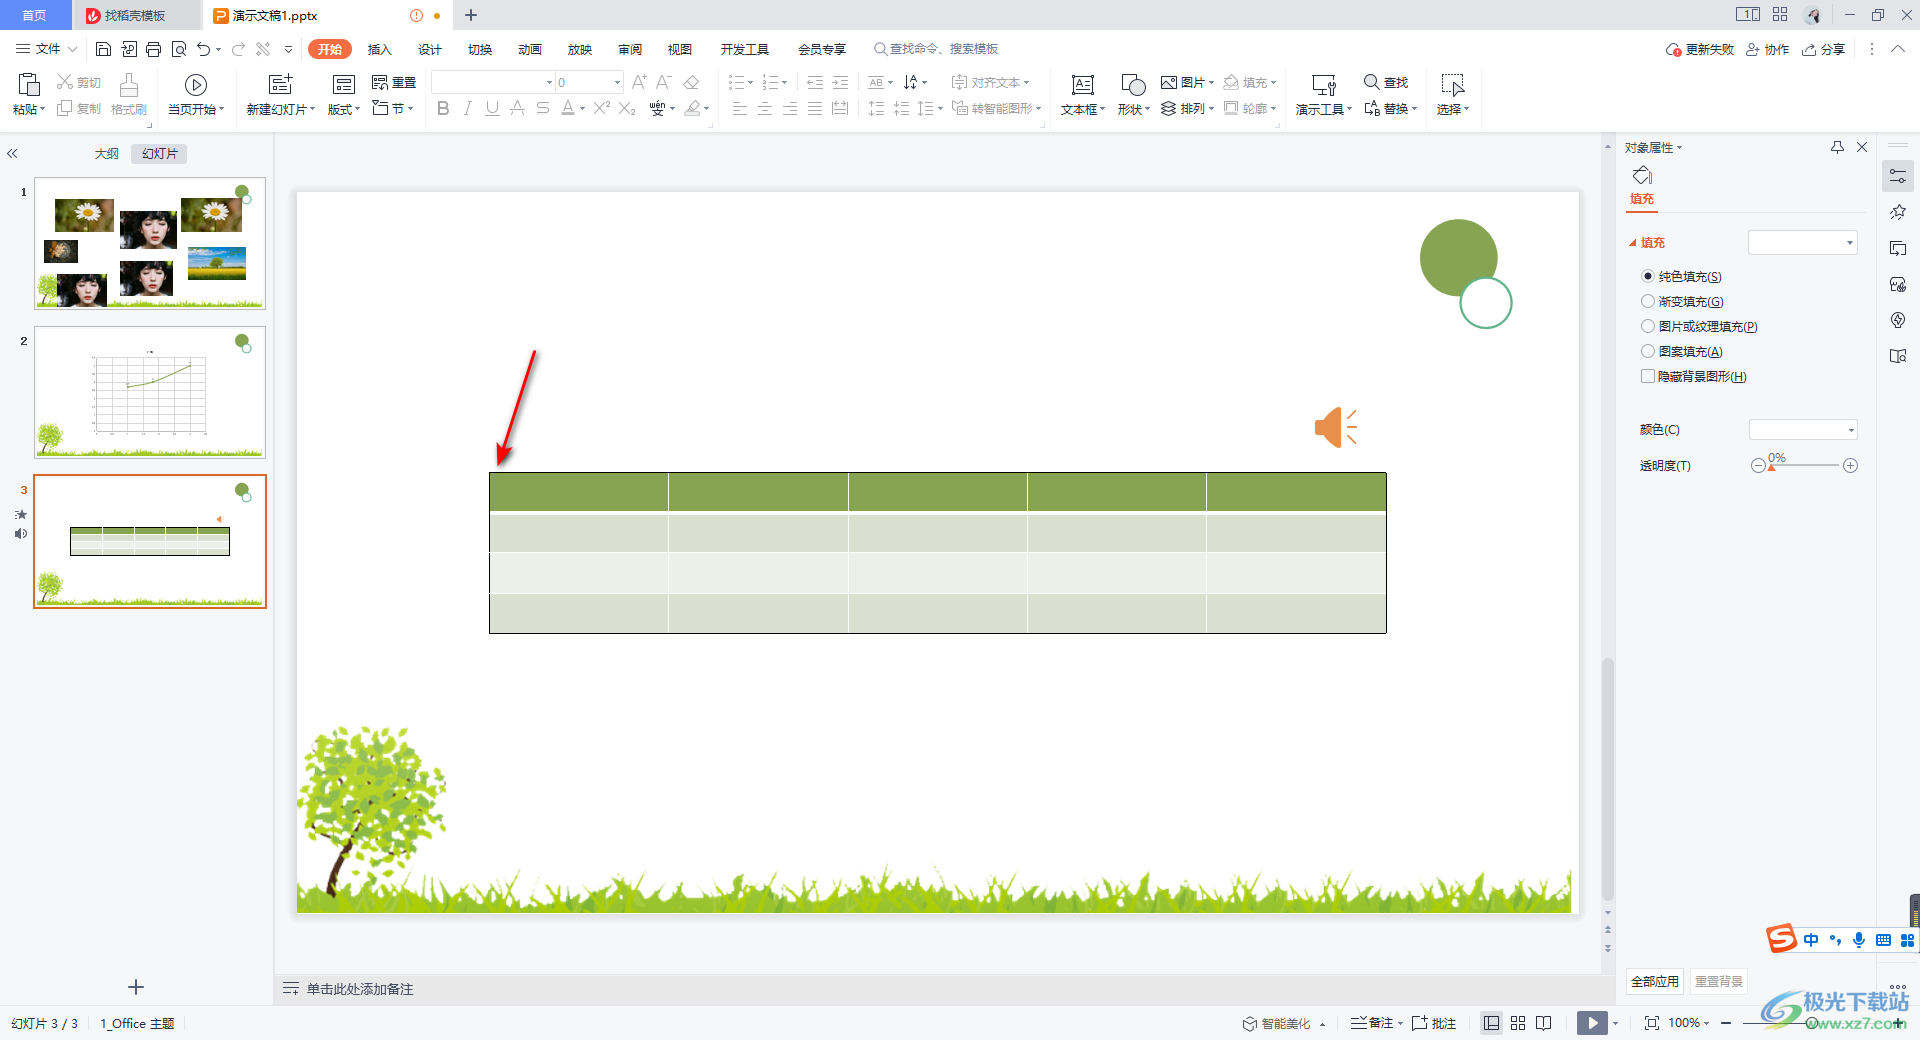Image resolution: width=1920 pixels, height=1040 pixels.
Task: Open the Transitions ribbon tab
Action: point(479,49)
